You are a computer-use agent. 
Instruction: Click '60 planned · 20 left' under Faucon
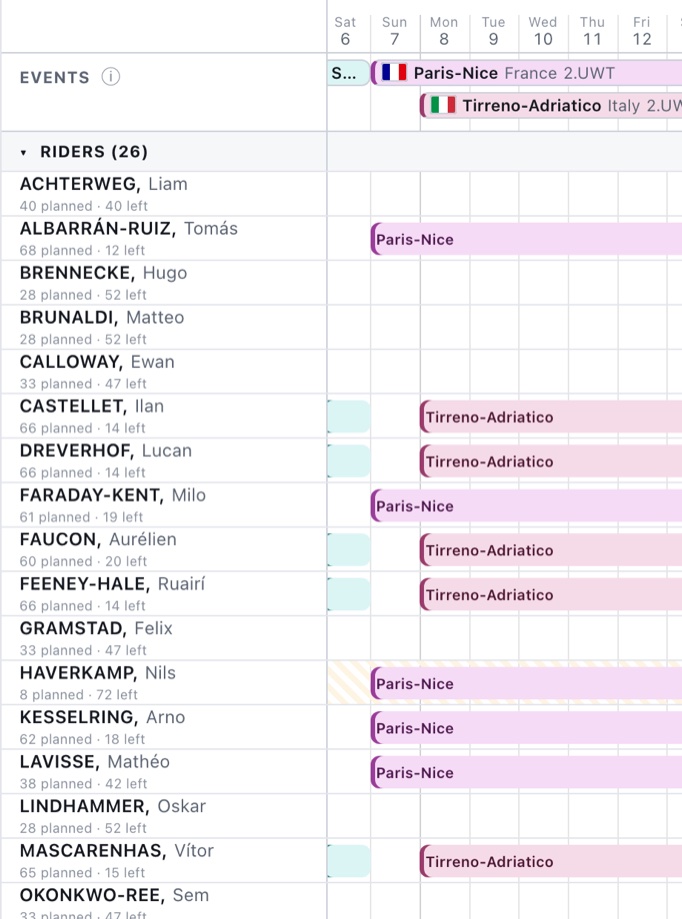(x=83, y=561)
